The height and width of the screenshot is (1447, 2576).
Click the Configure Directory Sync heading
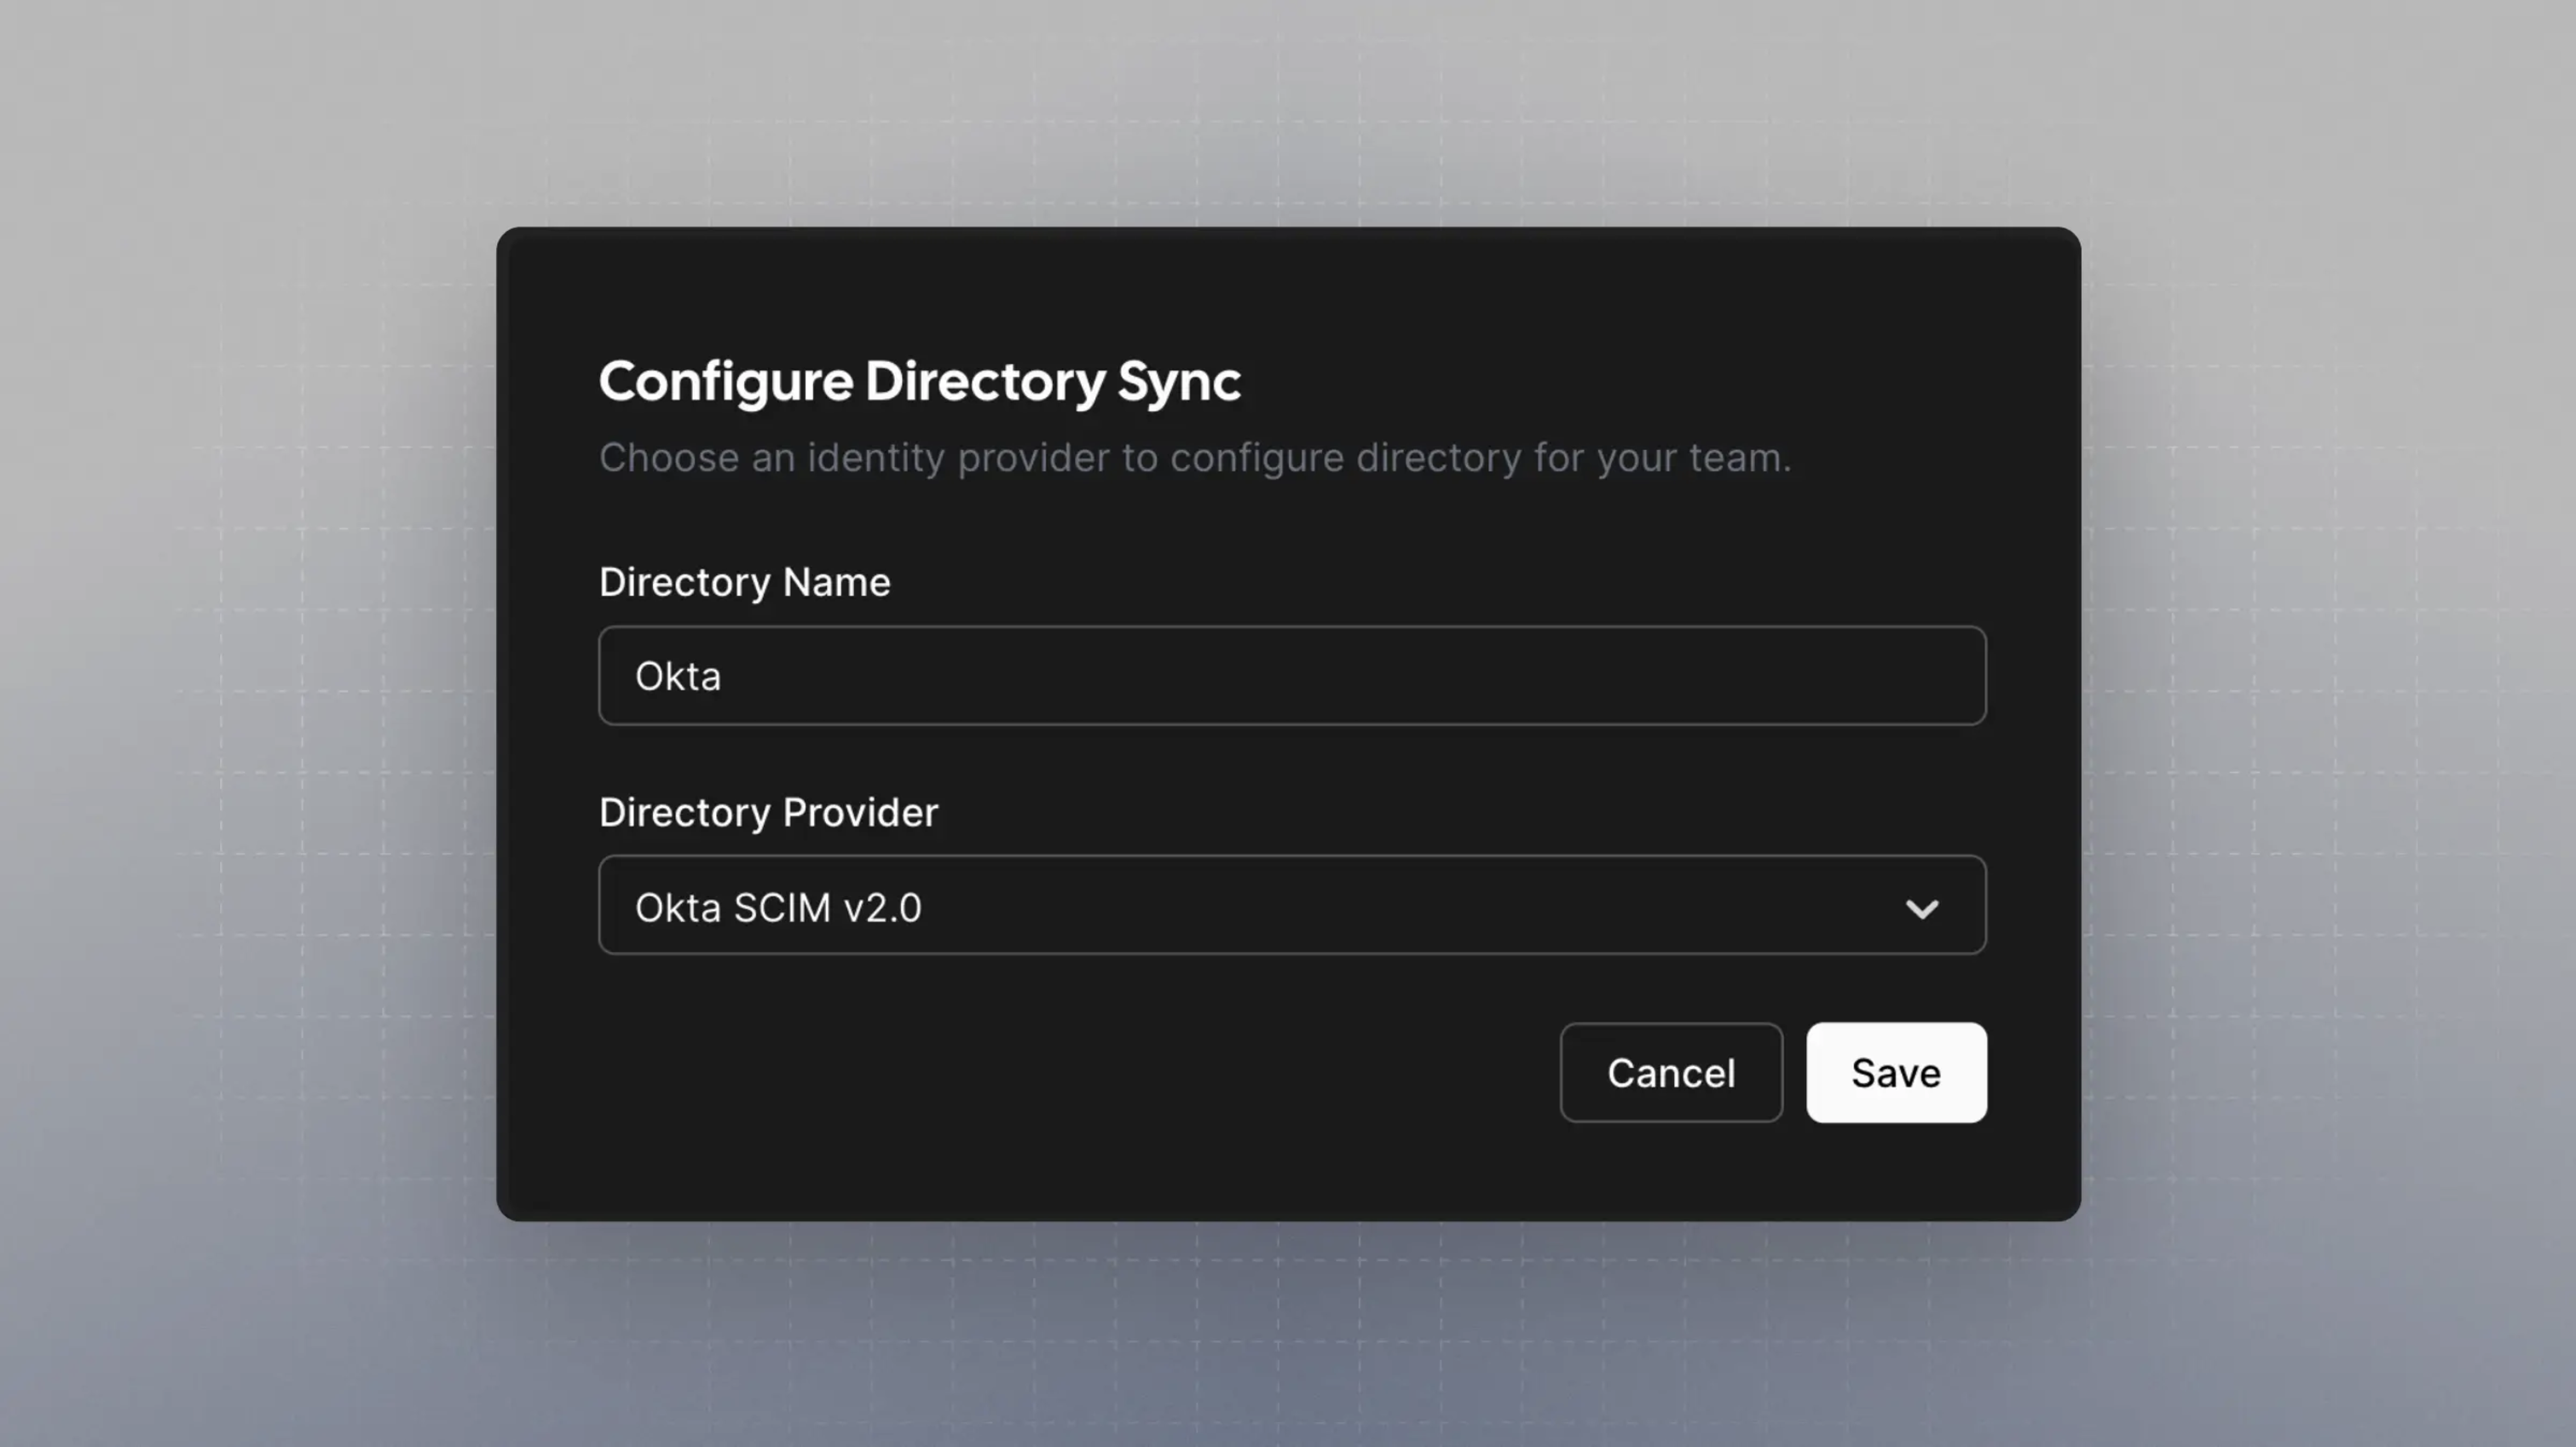[919, 381]
